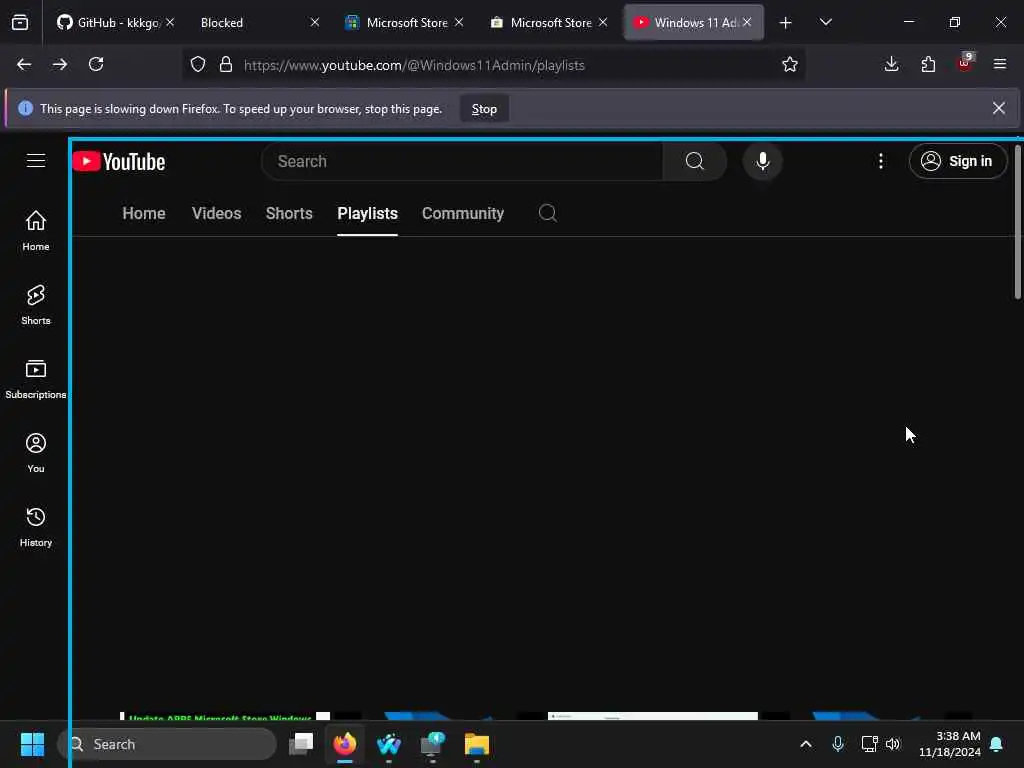The image size is (1024, 768).
Task: Show hidden system tray icons
Action: pyautogui.click(x=806, y=744)
